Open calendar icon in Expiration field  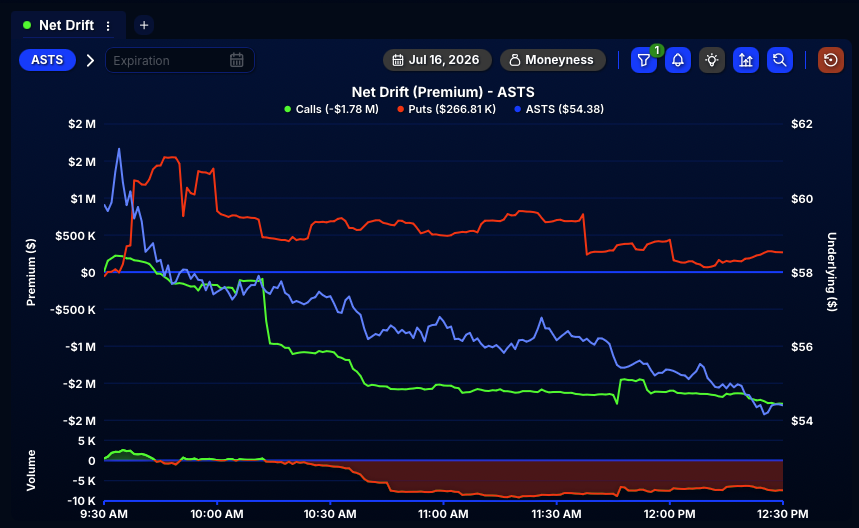pyautogui.click(x=237, y=60)
